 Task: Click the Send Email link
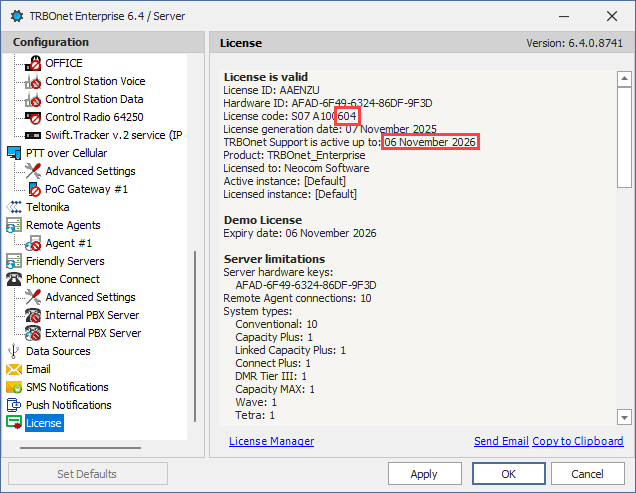[x=500, y=441]
